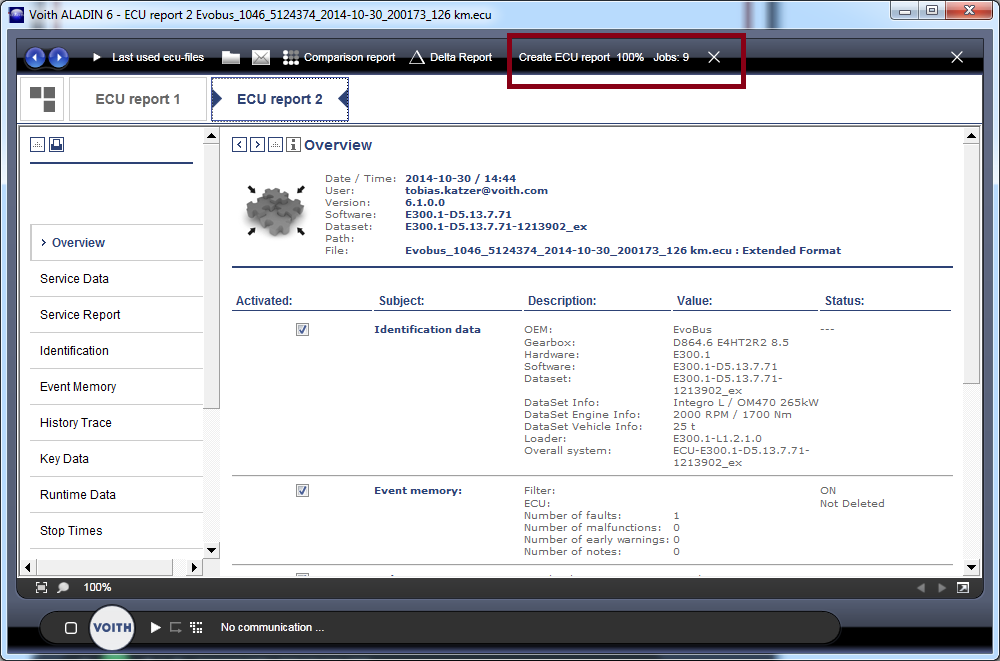Open the Event Memory section

[116, 387]
